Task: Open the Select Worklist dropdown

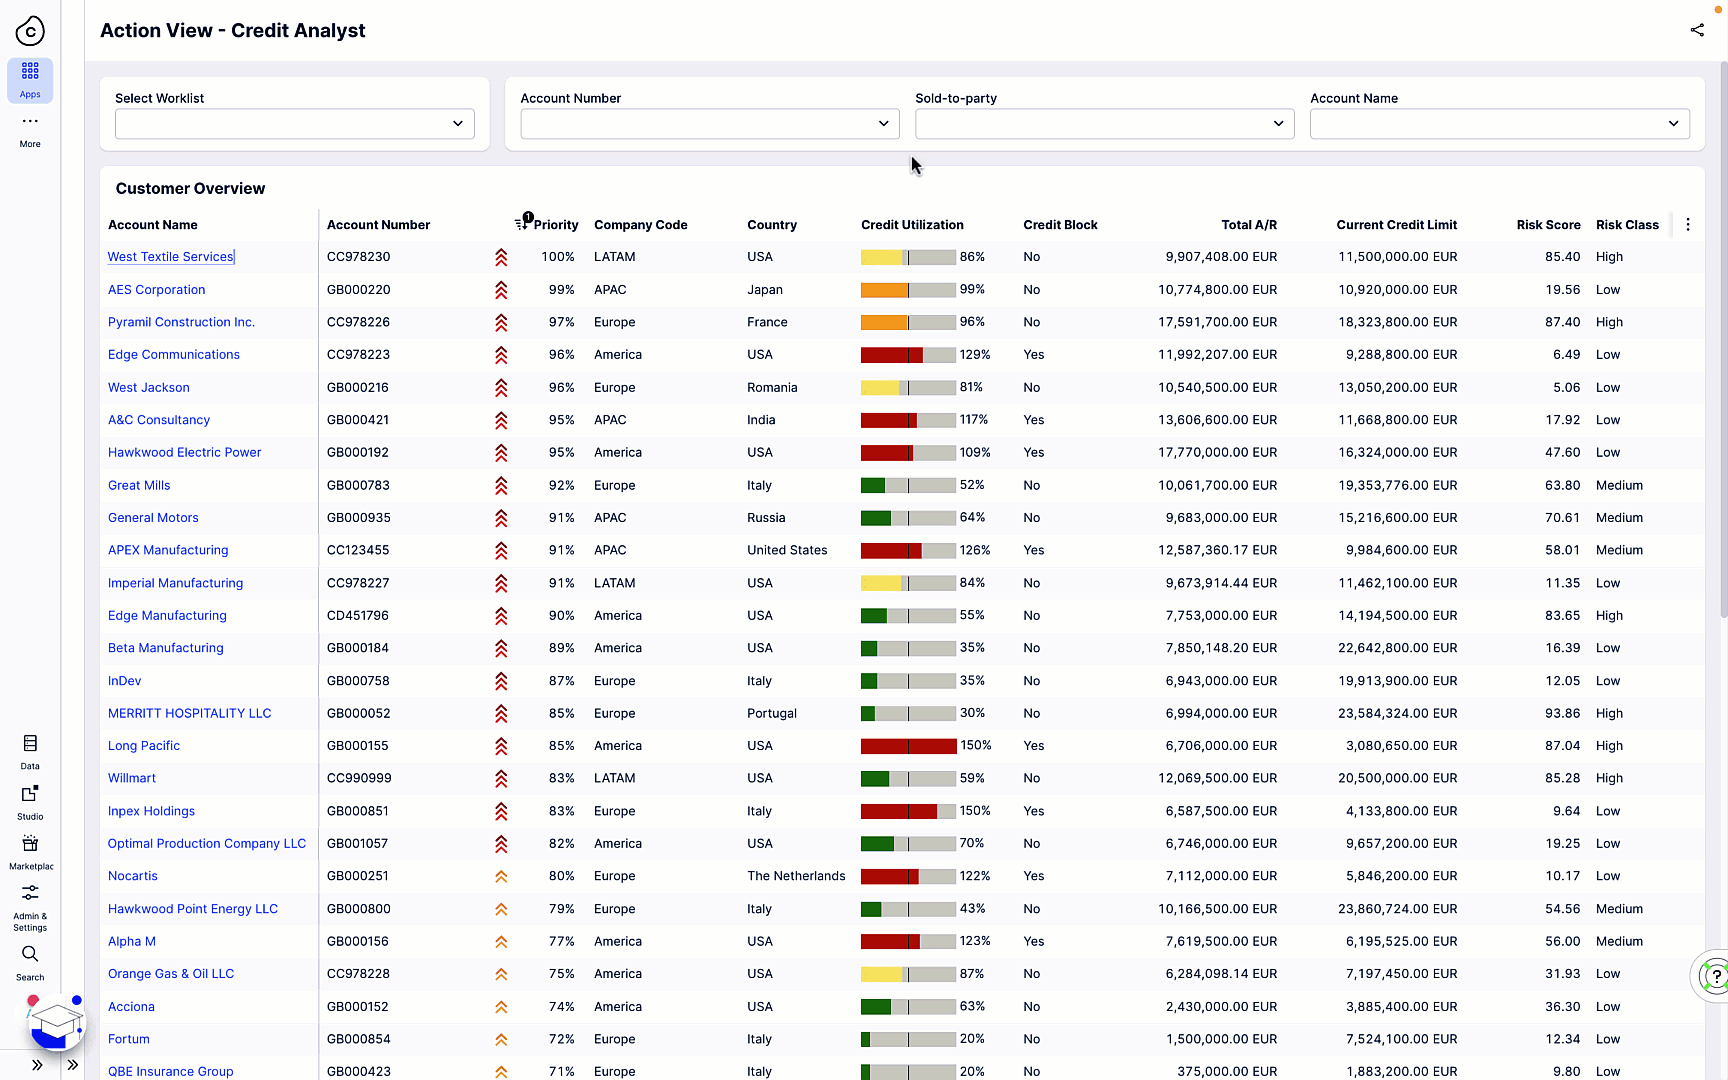Action: click(294, 123)
